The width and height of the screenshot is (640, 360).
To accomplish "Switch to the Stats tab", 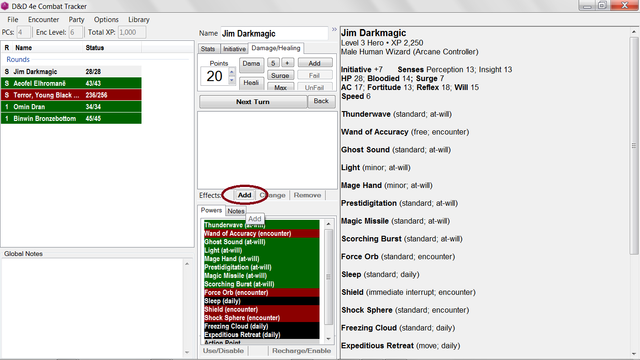I will [208, 49].
